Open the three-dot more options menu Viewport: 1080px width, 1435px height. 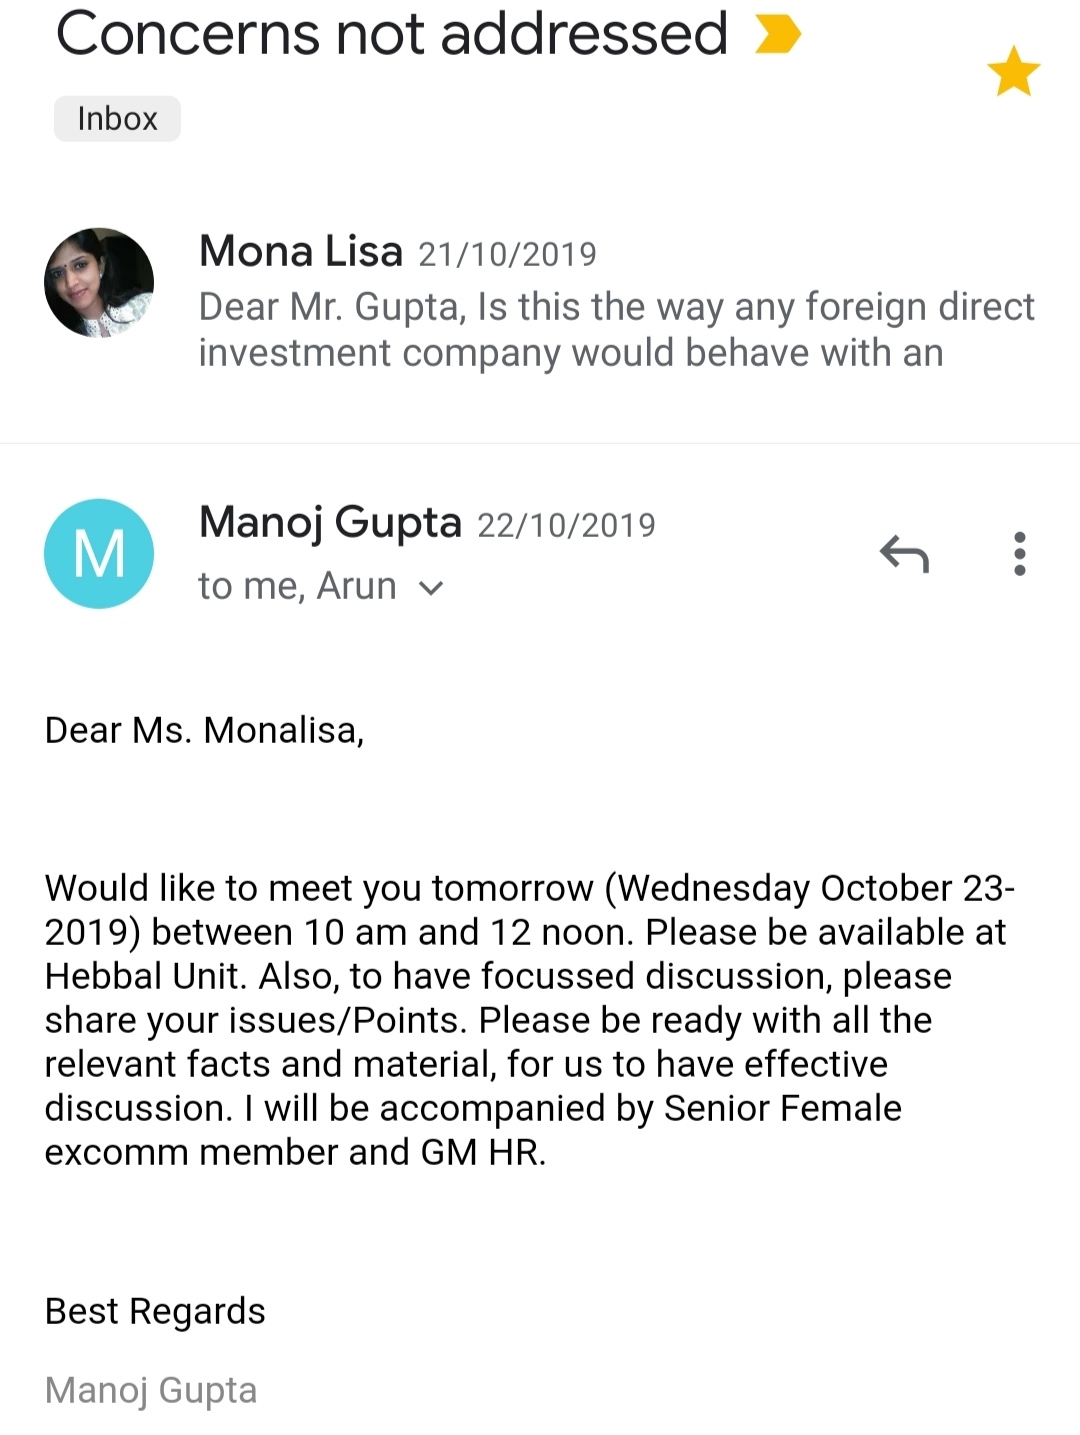(1019, 553)
